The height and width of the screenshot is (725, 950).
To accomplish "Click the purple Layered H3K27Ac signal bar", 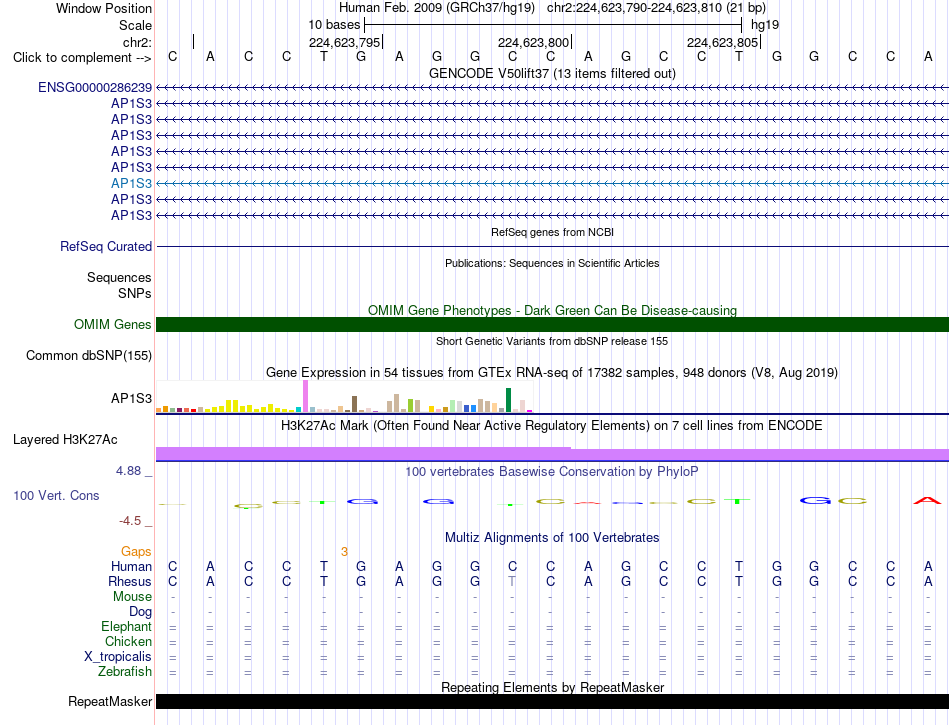I will point(552,454).
